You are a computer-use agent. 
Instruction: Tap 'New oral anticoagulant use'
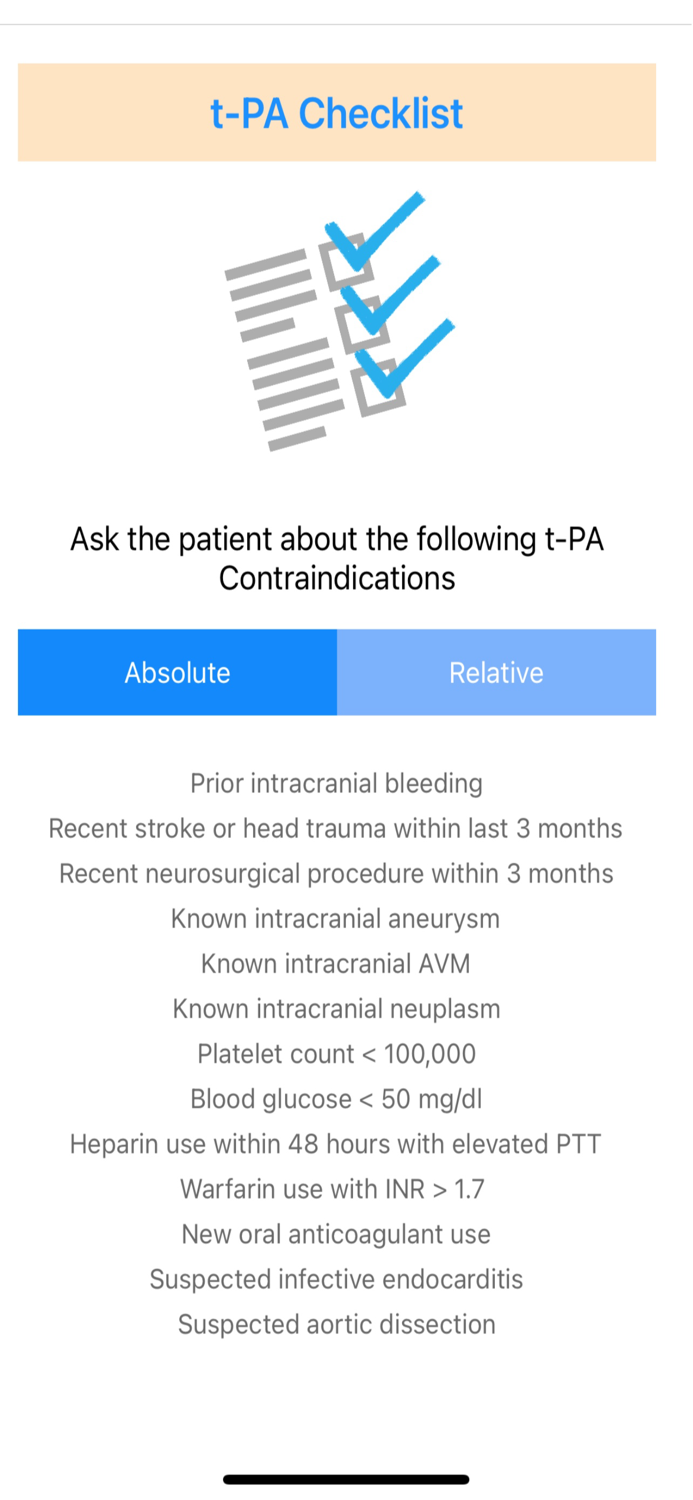[x=336, y=1234]
